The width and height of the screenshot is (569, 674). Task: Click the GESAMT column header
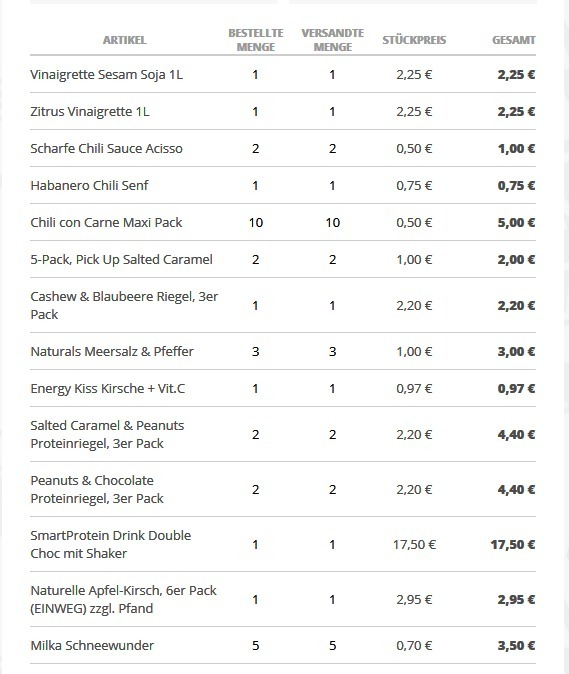pos(514,40)
